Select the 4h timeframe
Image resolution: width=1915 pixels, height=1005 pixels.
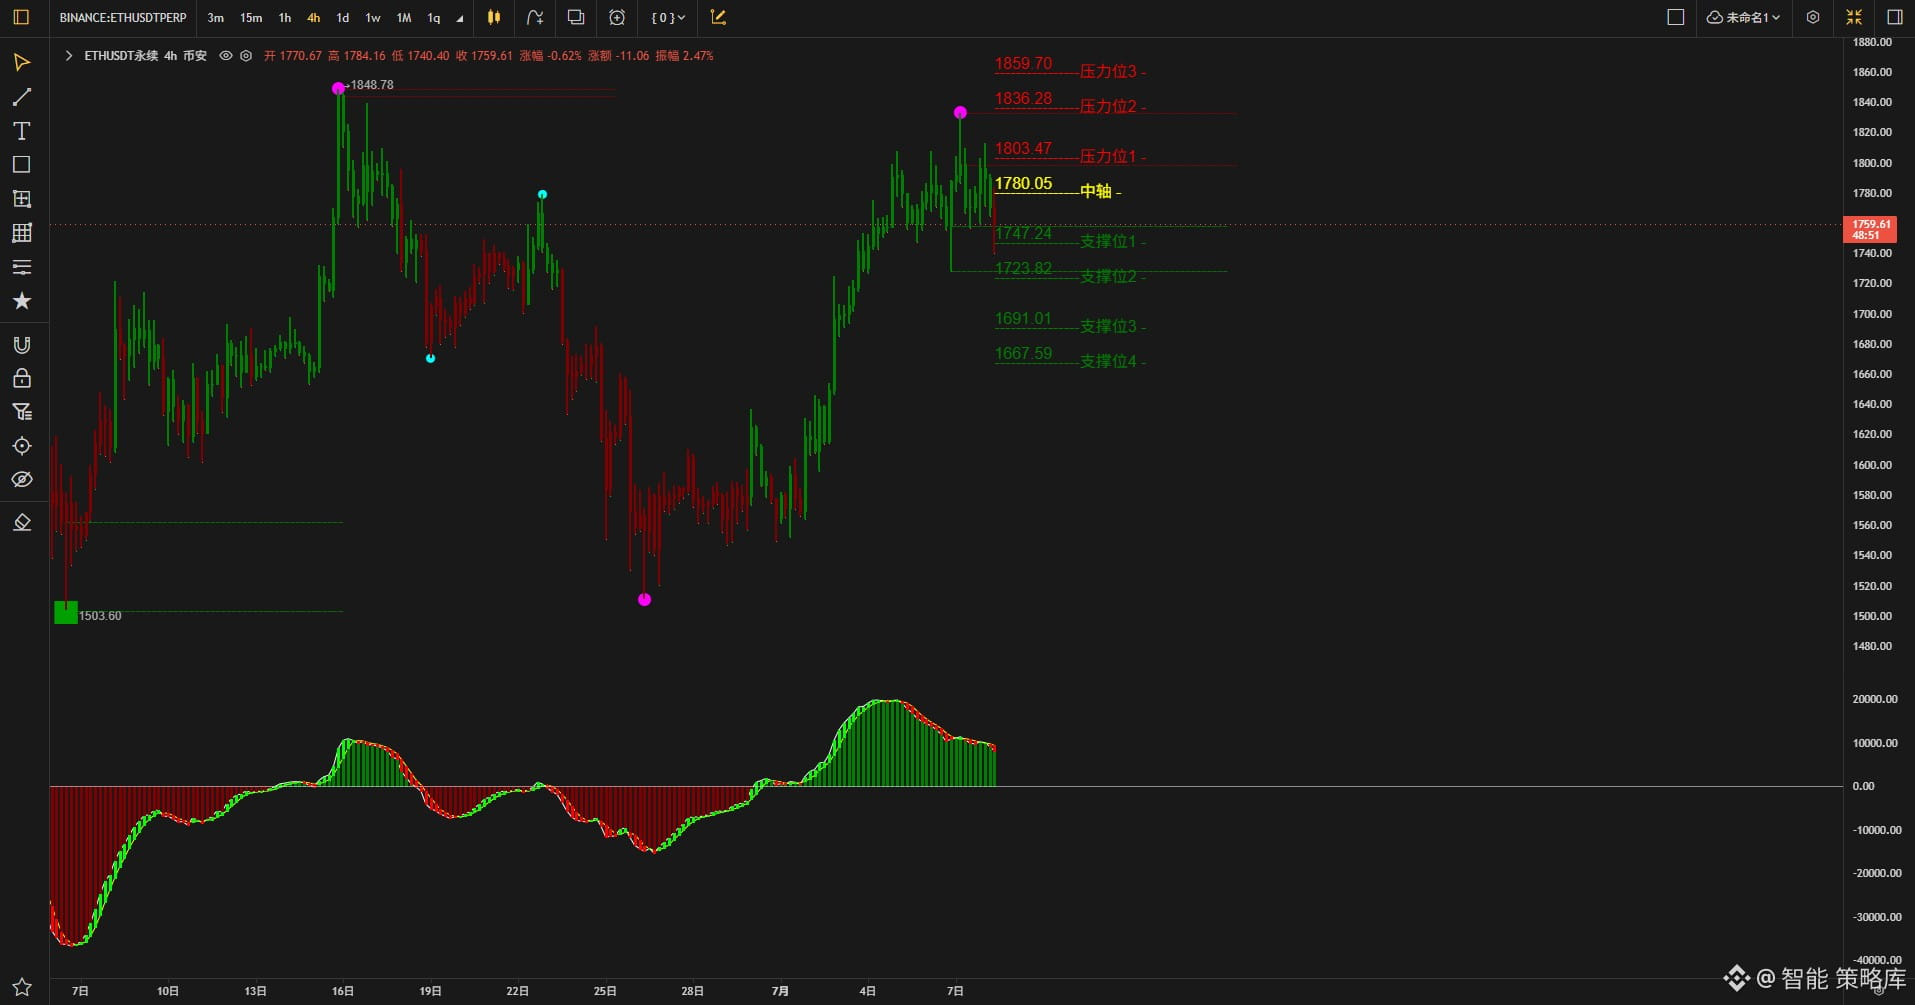tap(314, 18)
